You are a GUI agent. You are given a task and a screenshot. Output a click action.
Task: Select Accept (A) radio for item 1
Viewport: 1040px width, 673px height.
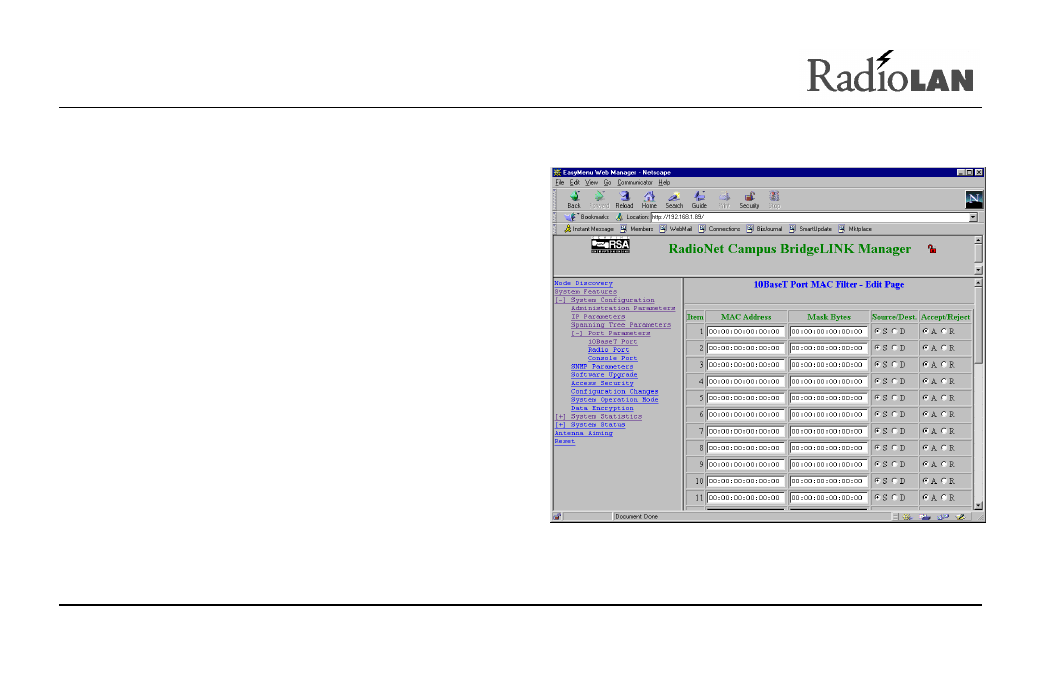click(925, 331)
